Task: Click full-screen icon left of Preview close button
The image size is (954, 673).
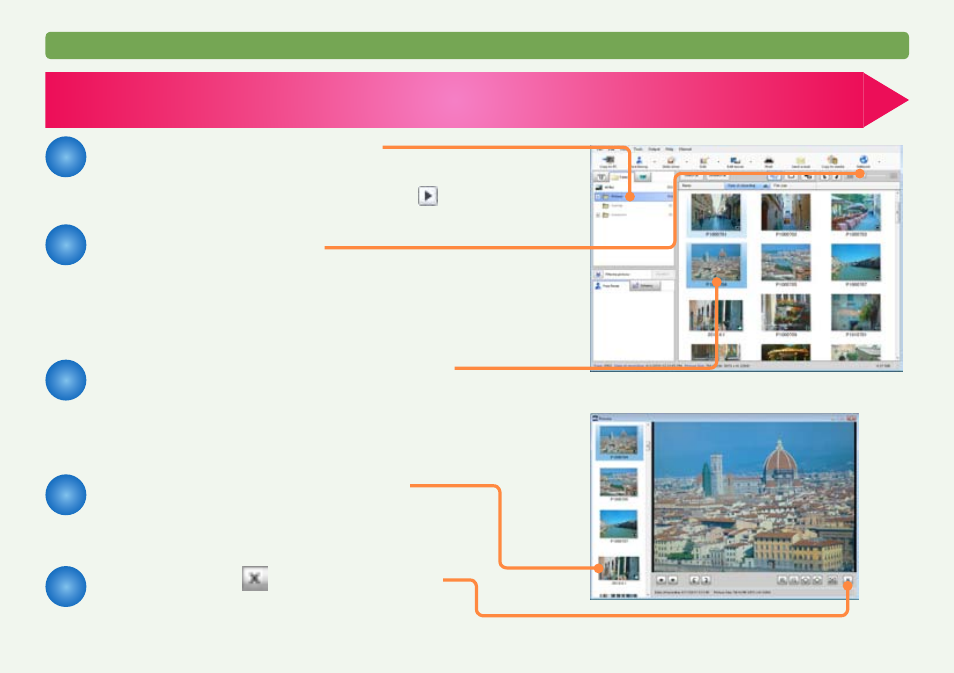Action: point(832,580)
